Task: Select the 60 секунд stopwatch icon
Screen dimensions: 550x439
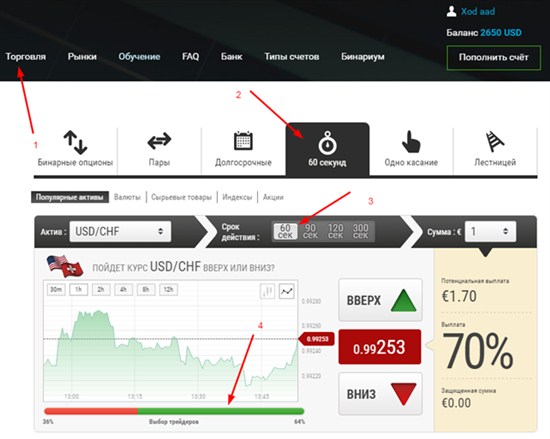Action: (327, 143)
